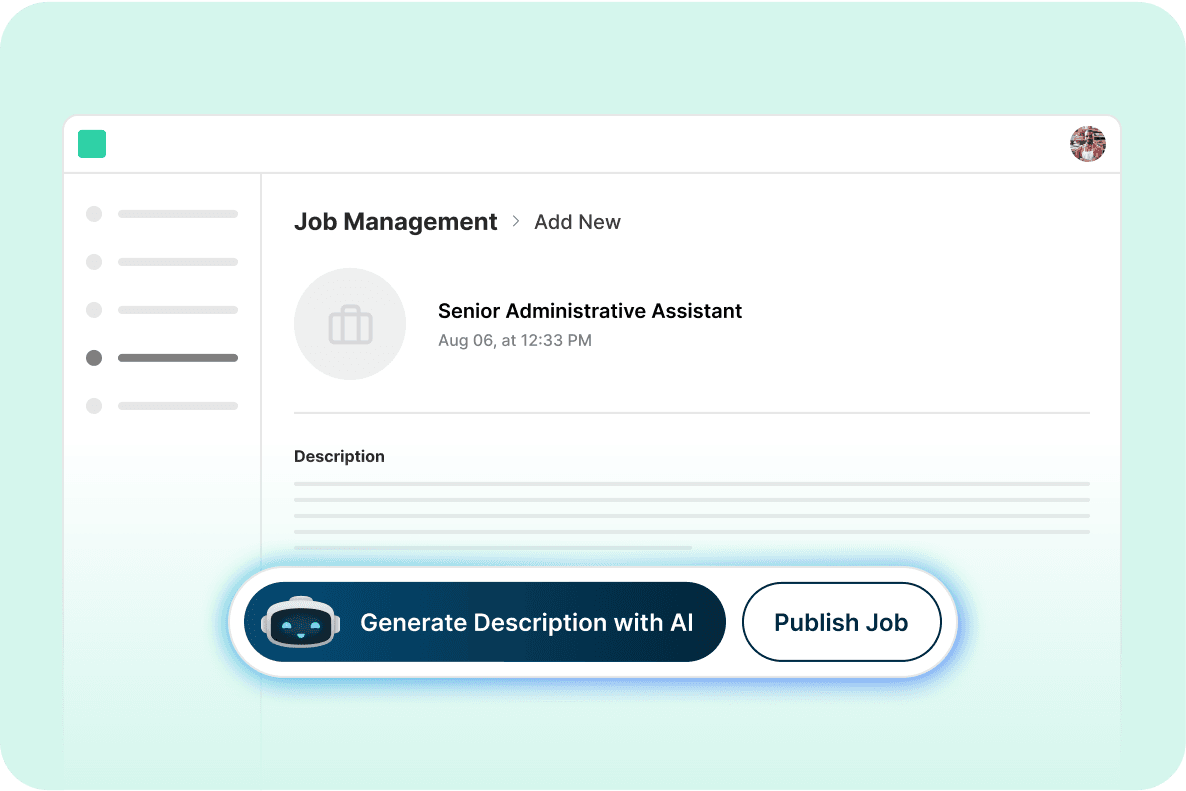Image resolution: width=1186 pixels, height=791 pixels.
Task: Open the highlighted active sidebar item
Action: (x=178, y=358)
